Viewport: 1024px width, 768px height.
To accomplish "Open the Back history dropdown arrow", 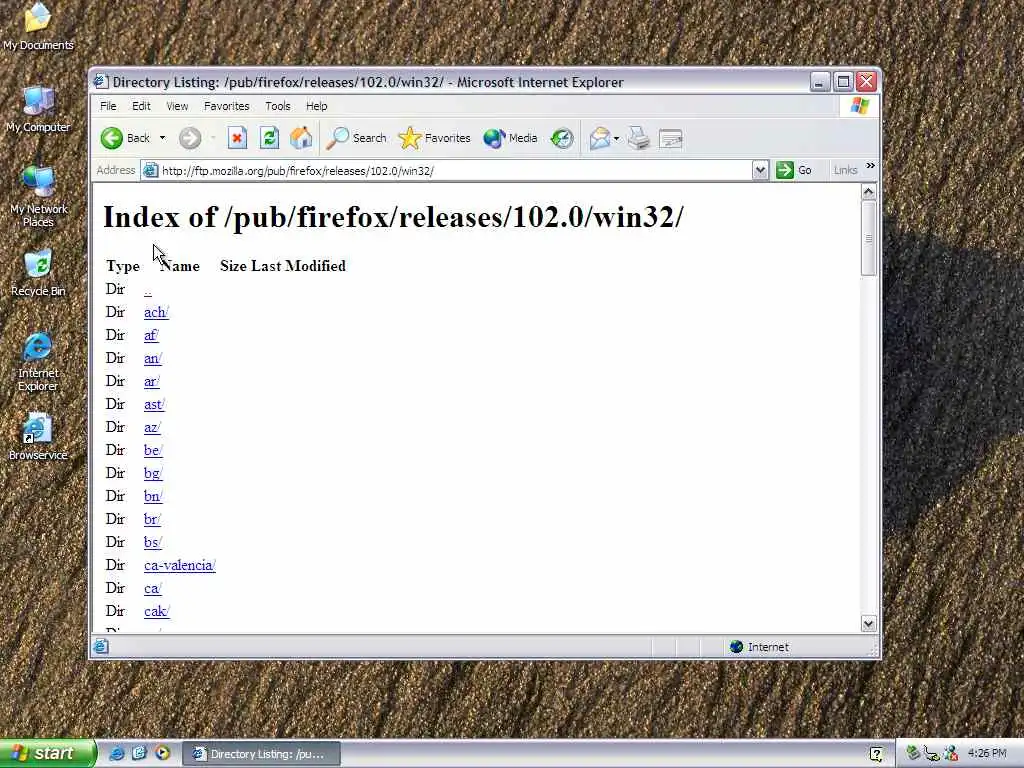I will pyautogui.click(x=163, y=138).
